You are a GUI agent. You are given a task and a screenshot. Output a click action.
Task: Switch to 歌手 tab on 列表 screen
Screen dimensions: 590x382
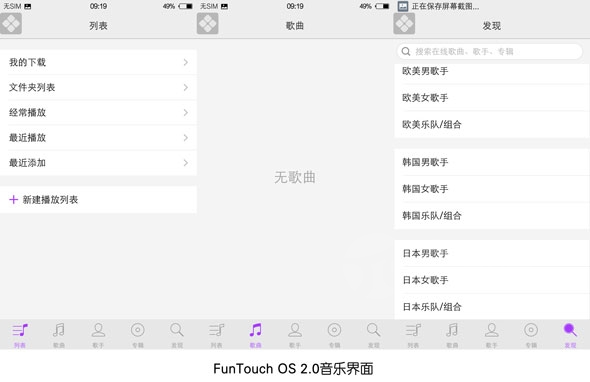point(98,335)
